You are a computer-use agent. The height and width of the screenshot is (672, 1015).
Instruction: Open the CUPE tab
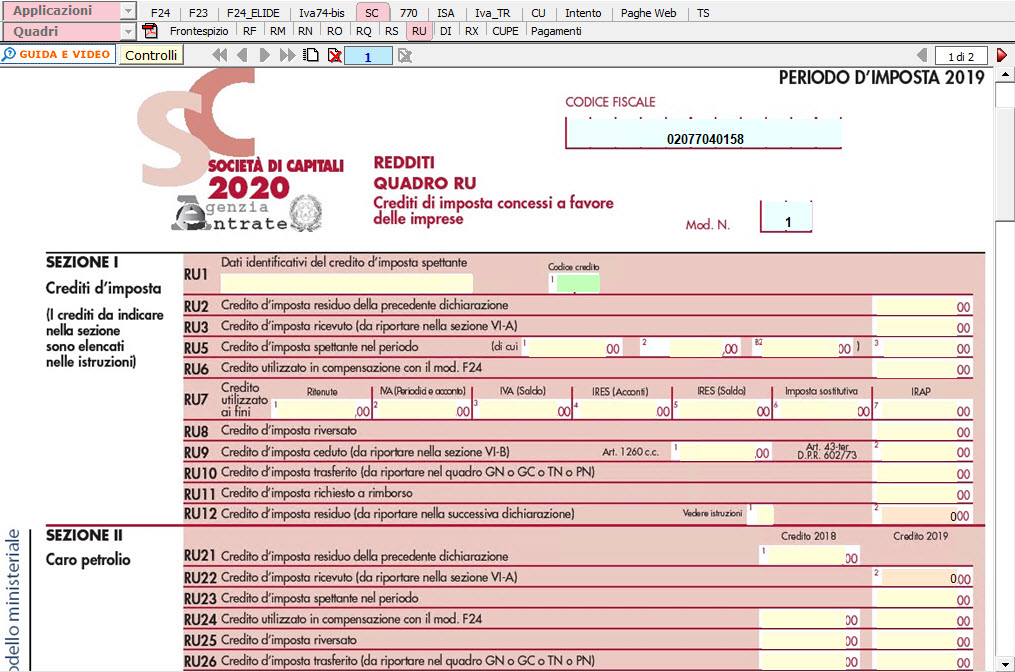tap(506, 31)
